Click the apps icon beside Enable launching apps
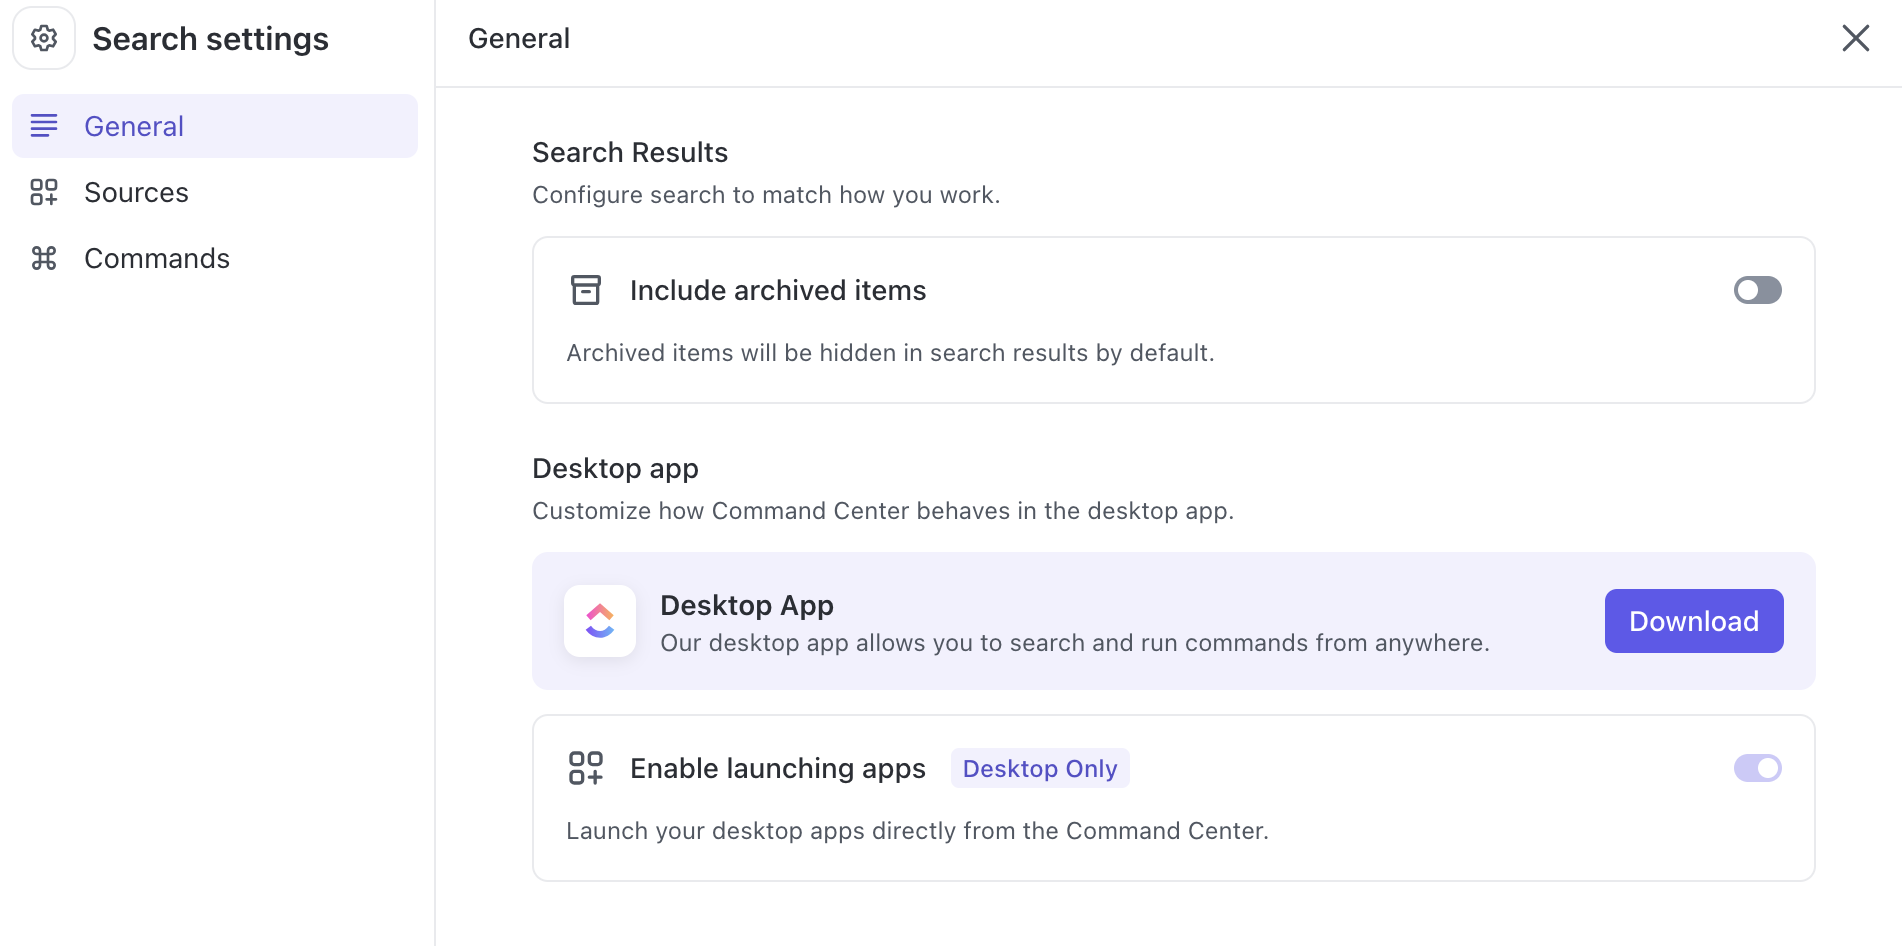Image resolution: width=1902 pixels, height=946 pixels. [586, 768]
